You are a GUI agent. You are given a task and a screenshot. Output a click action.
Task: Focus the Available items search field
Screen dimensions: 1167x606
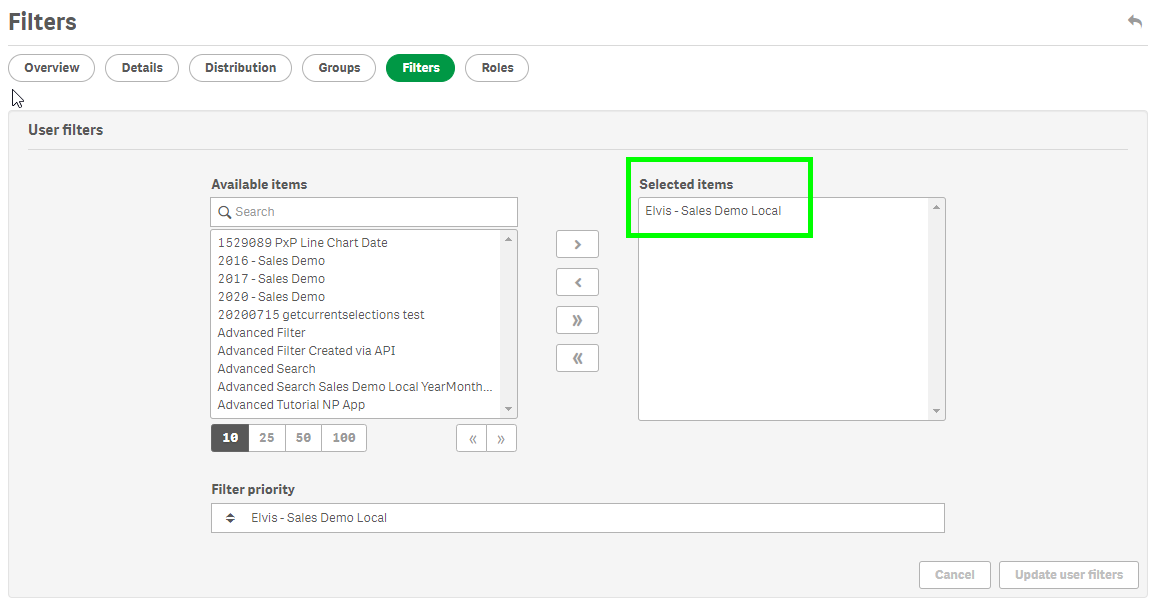(370, 212)
